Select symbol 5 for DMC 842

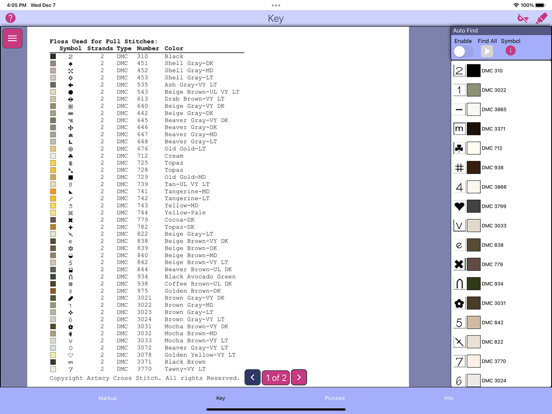(459, 322)
